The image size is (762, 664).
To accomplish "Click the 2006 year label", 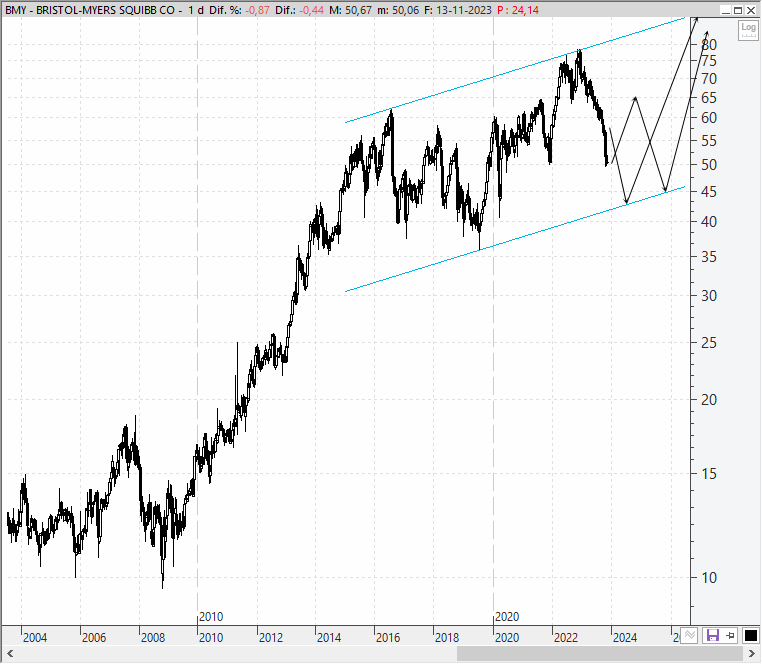I will click(94, 637).
